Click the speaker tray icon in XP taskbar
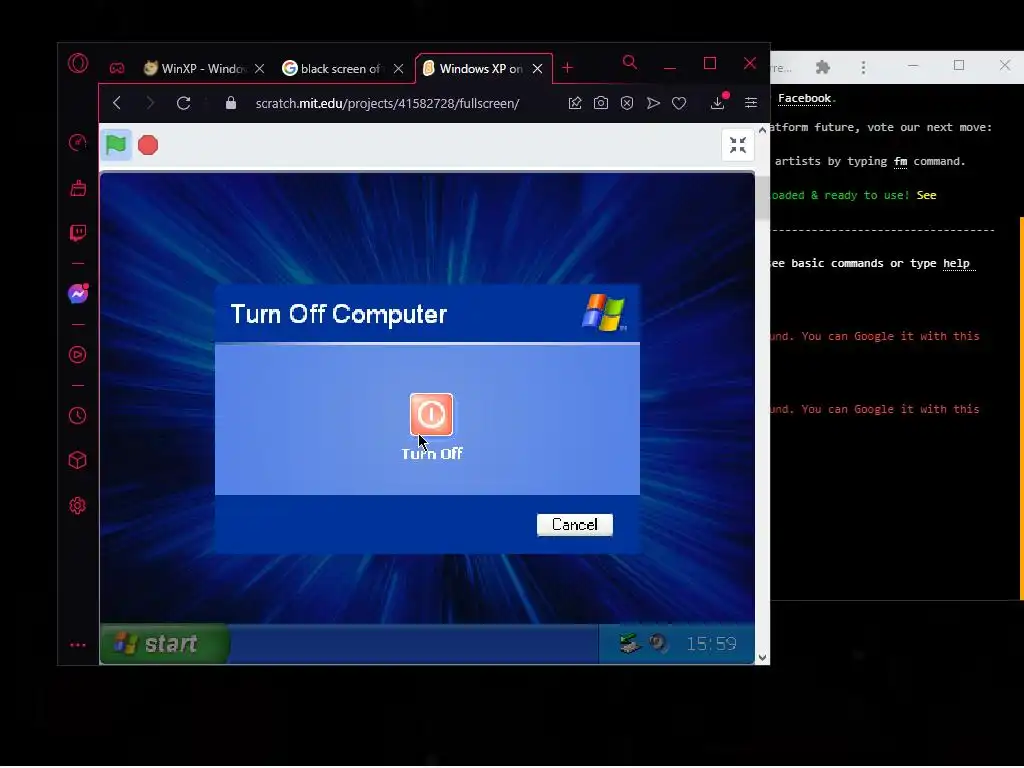This screenshot has width=1024, height=768. [x=658, y=643]
